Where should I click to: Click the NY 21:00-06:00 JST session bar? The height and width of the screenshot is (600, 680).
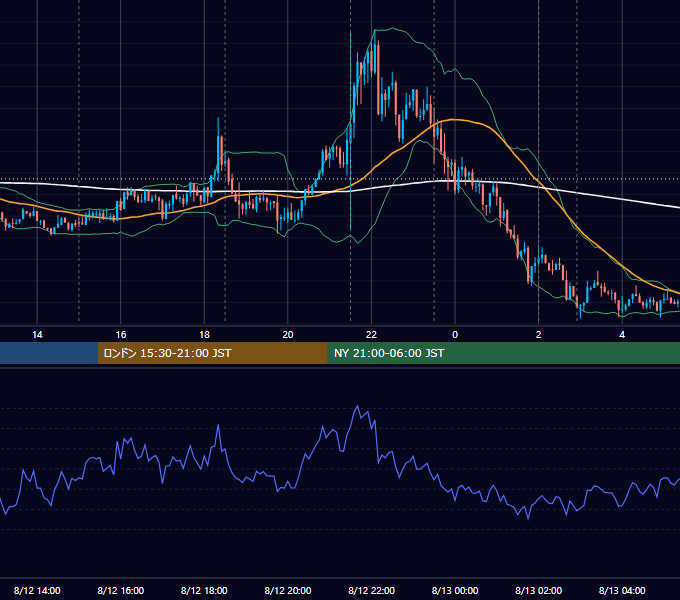[503, 353]
